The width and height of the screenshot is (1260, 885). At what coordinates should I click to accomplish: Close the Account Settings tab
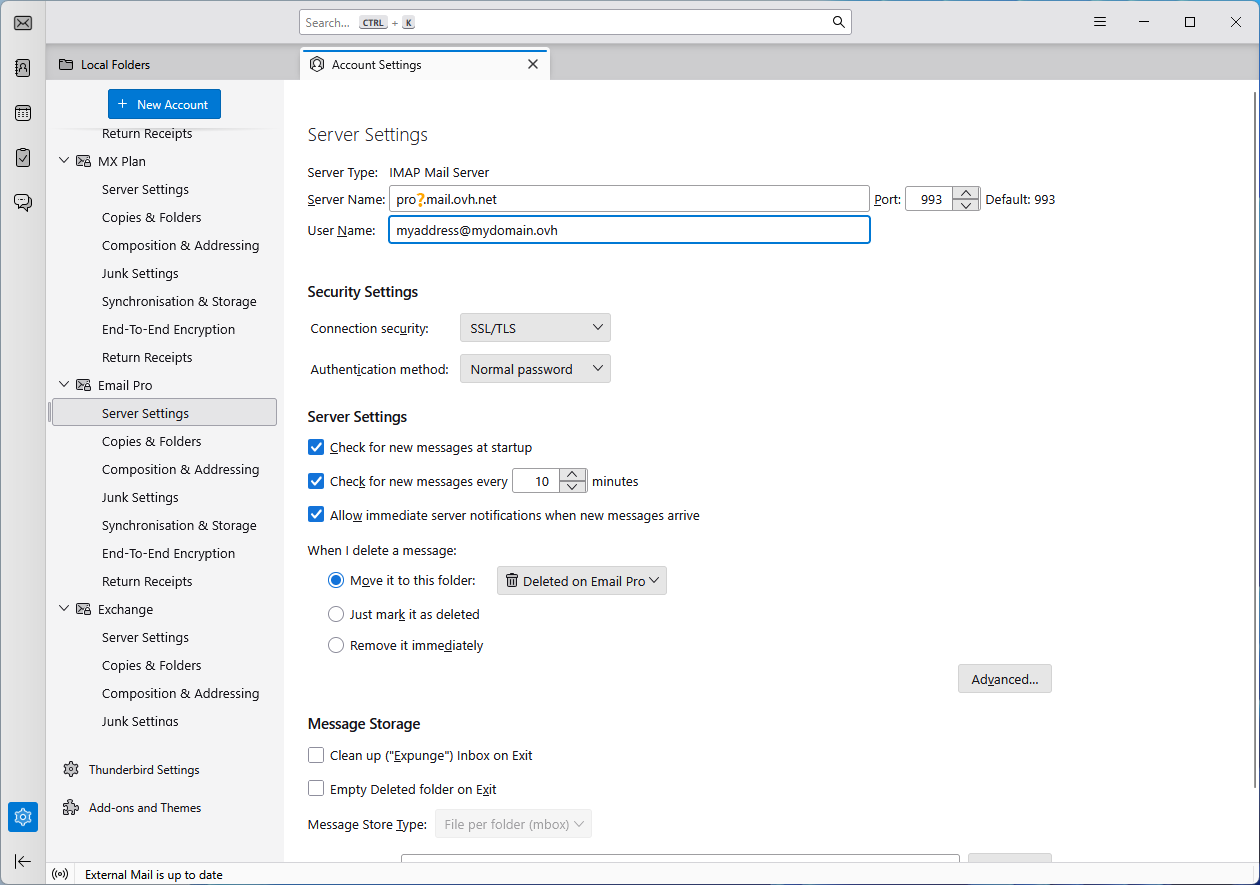(533, 64)
